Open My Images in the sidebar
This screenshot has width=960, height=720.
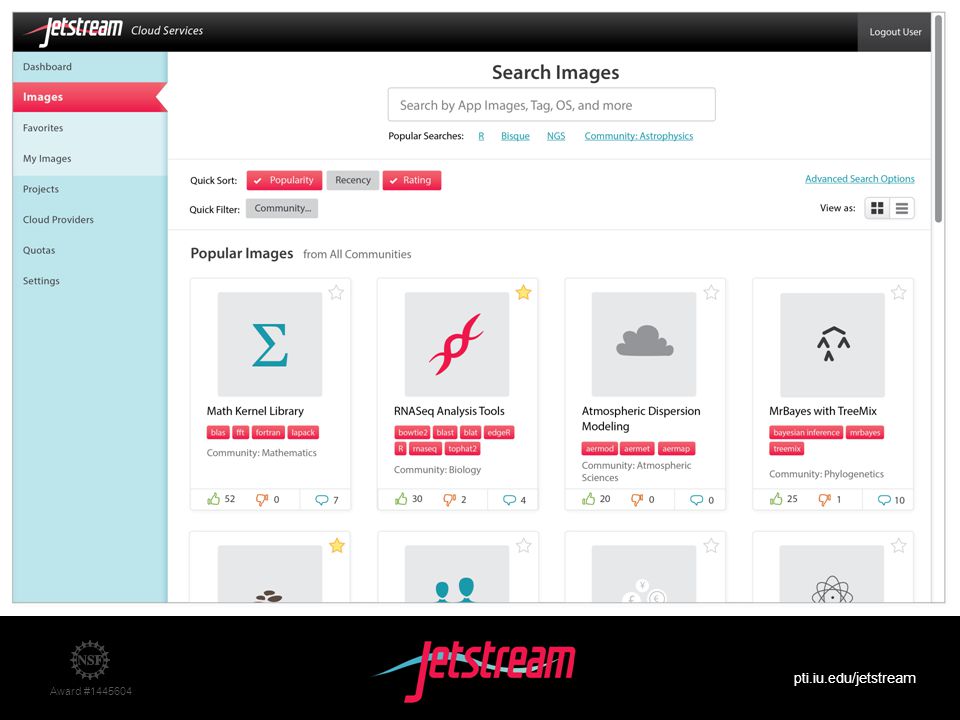tap(90, 159)
